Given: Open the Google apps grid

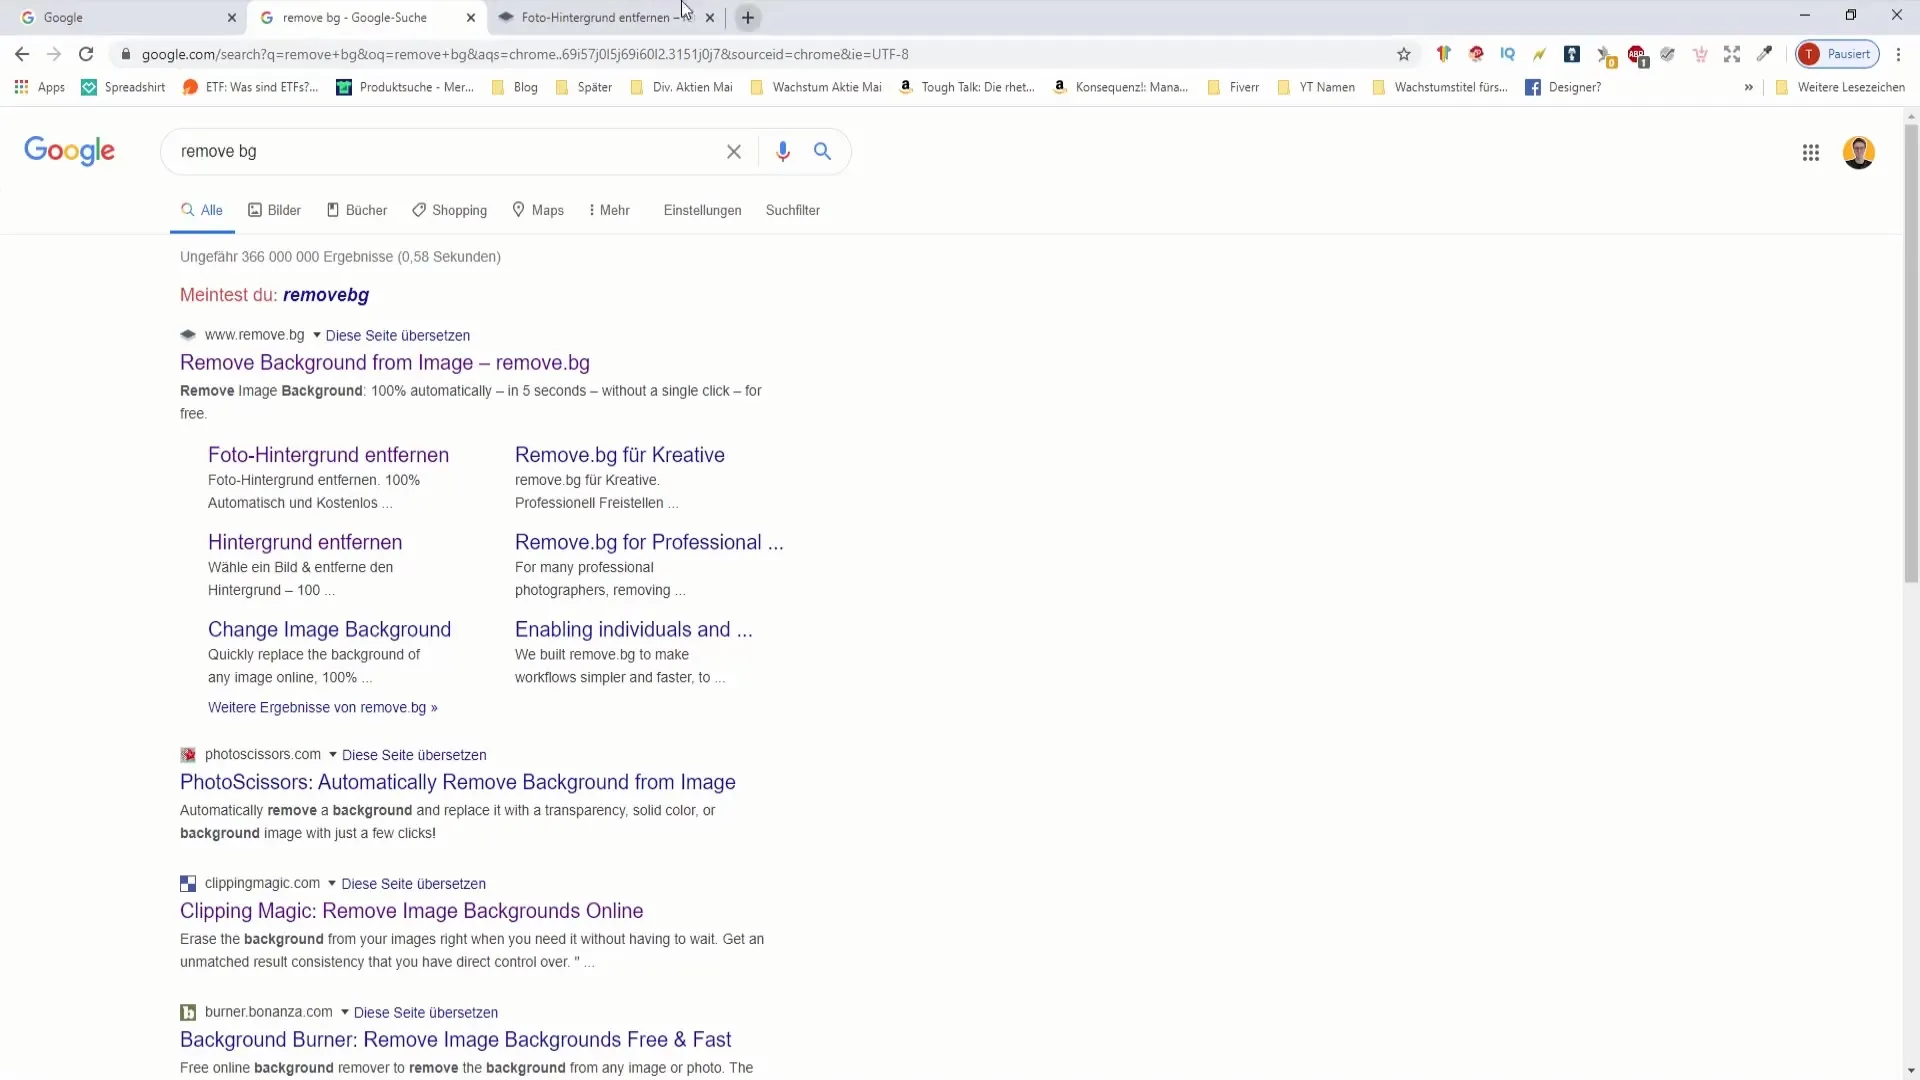Looking at the screenshot, I should click(x=1811, y=153).
